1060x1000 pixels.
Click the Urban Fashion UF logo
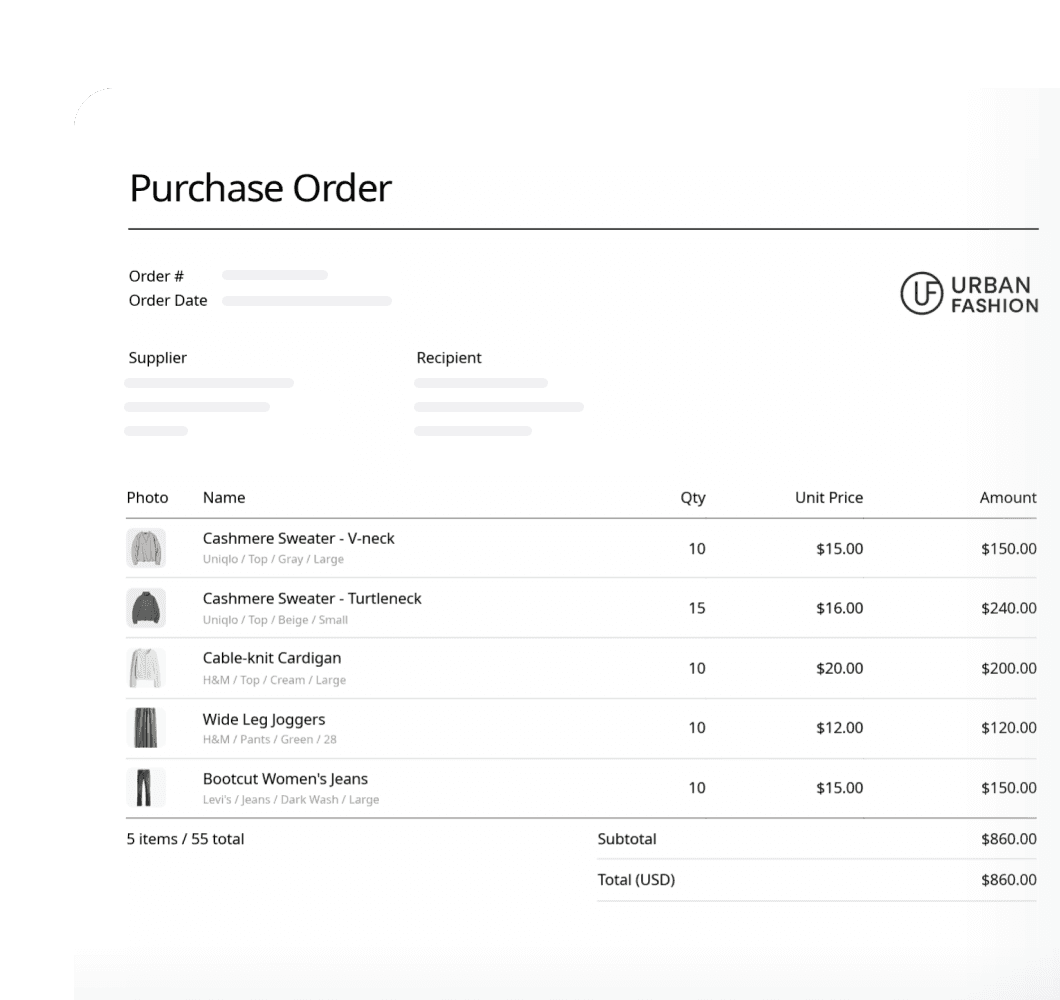coord(969,293)
